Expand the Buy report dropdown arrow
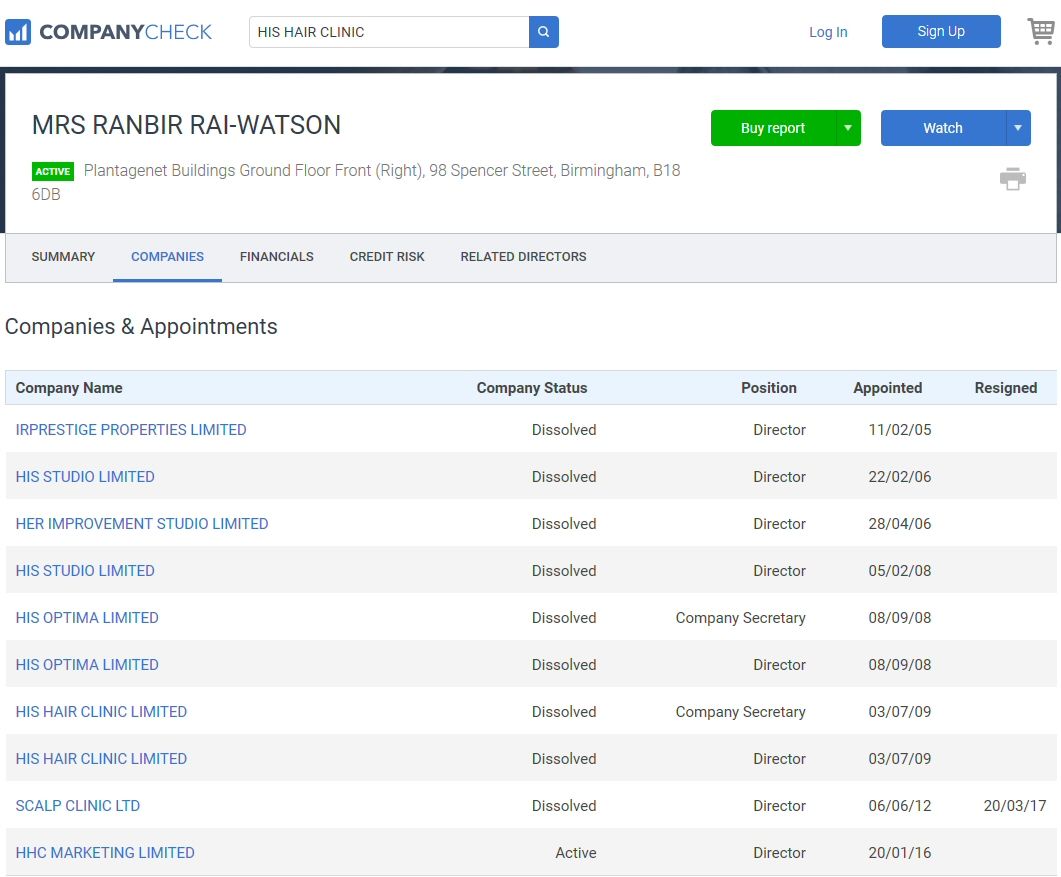This screenshot has height=877, width=1061. (x=848, y=128)
